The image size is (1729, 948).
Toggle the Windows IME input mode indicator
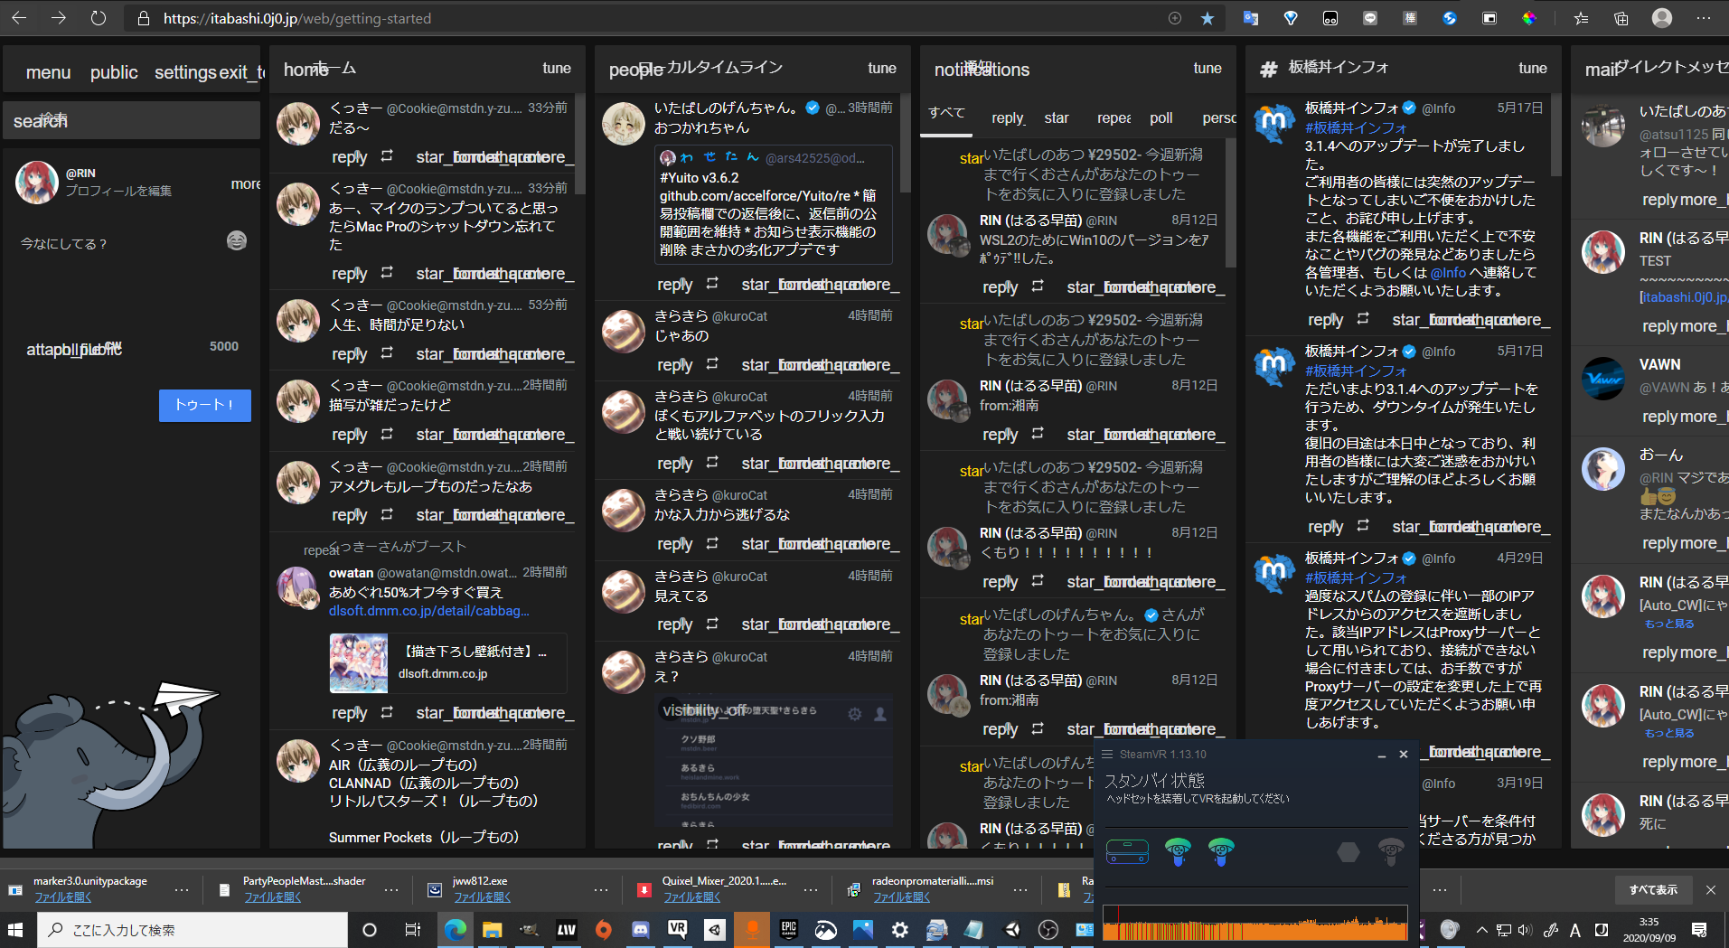coord(1575,930)
